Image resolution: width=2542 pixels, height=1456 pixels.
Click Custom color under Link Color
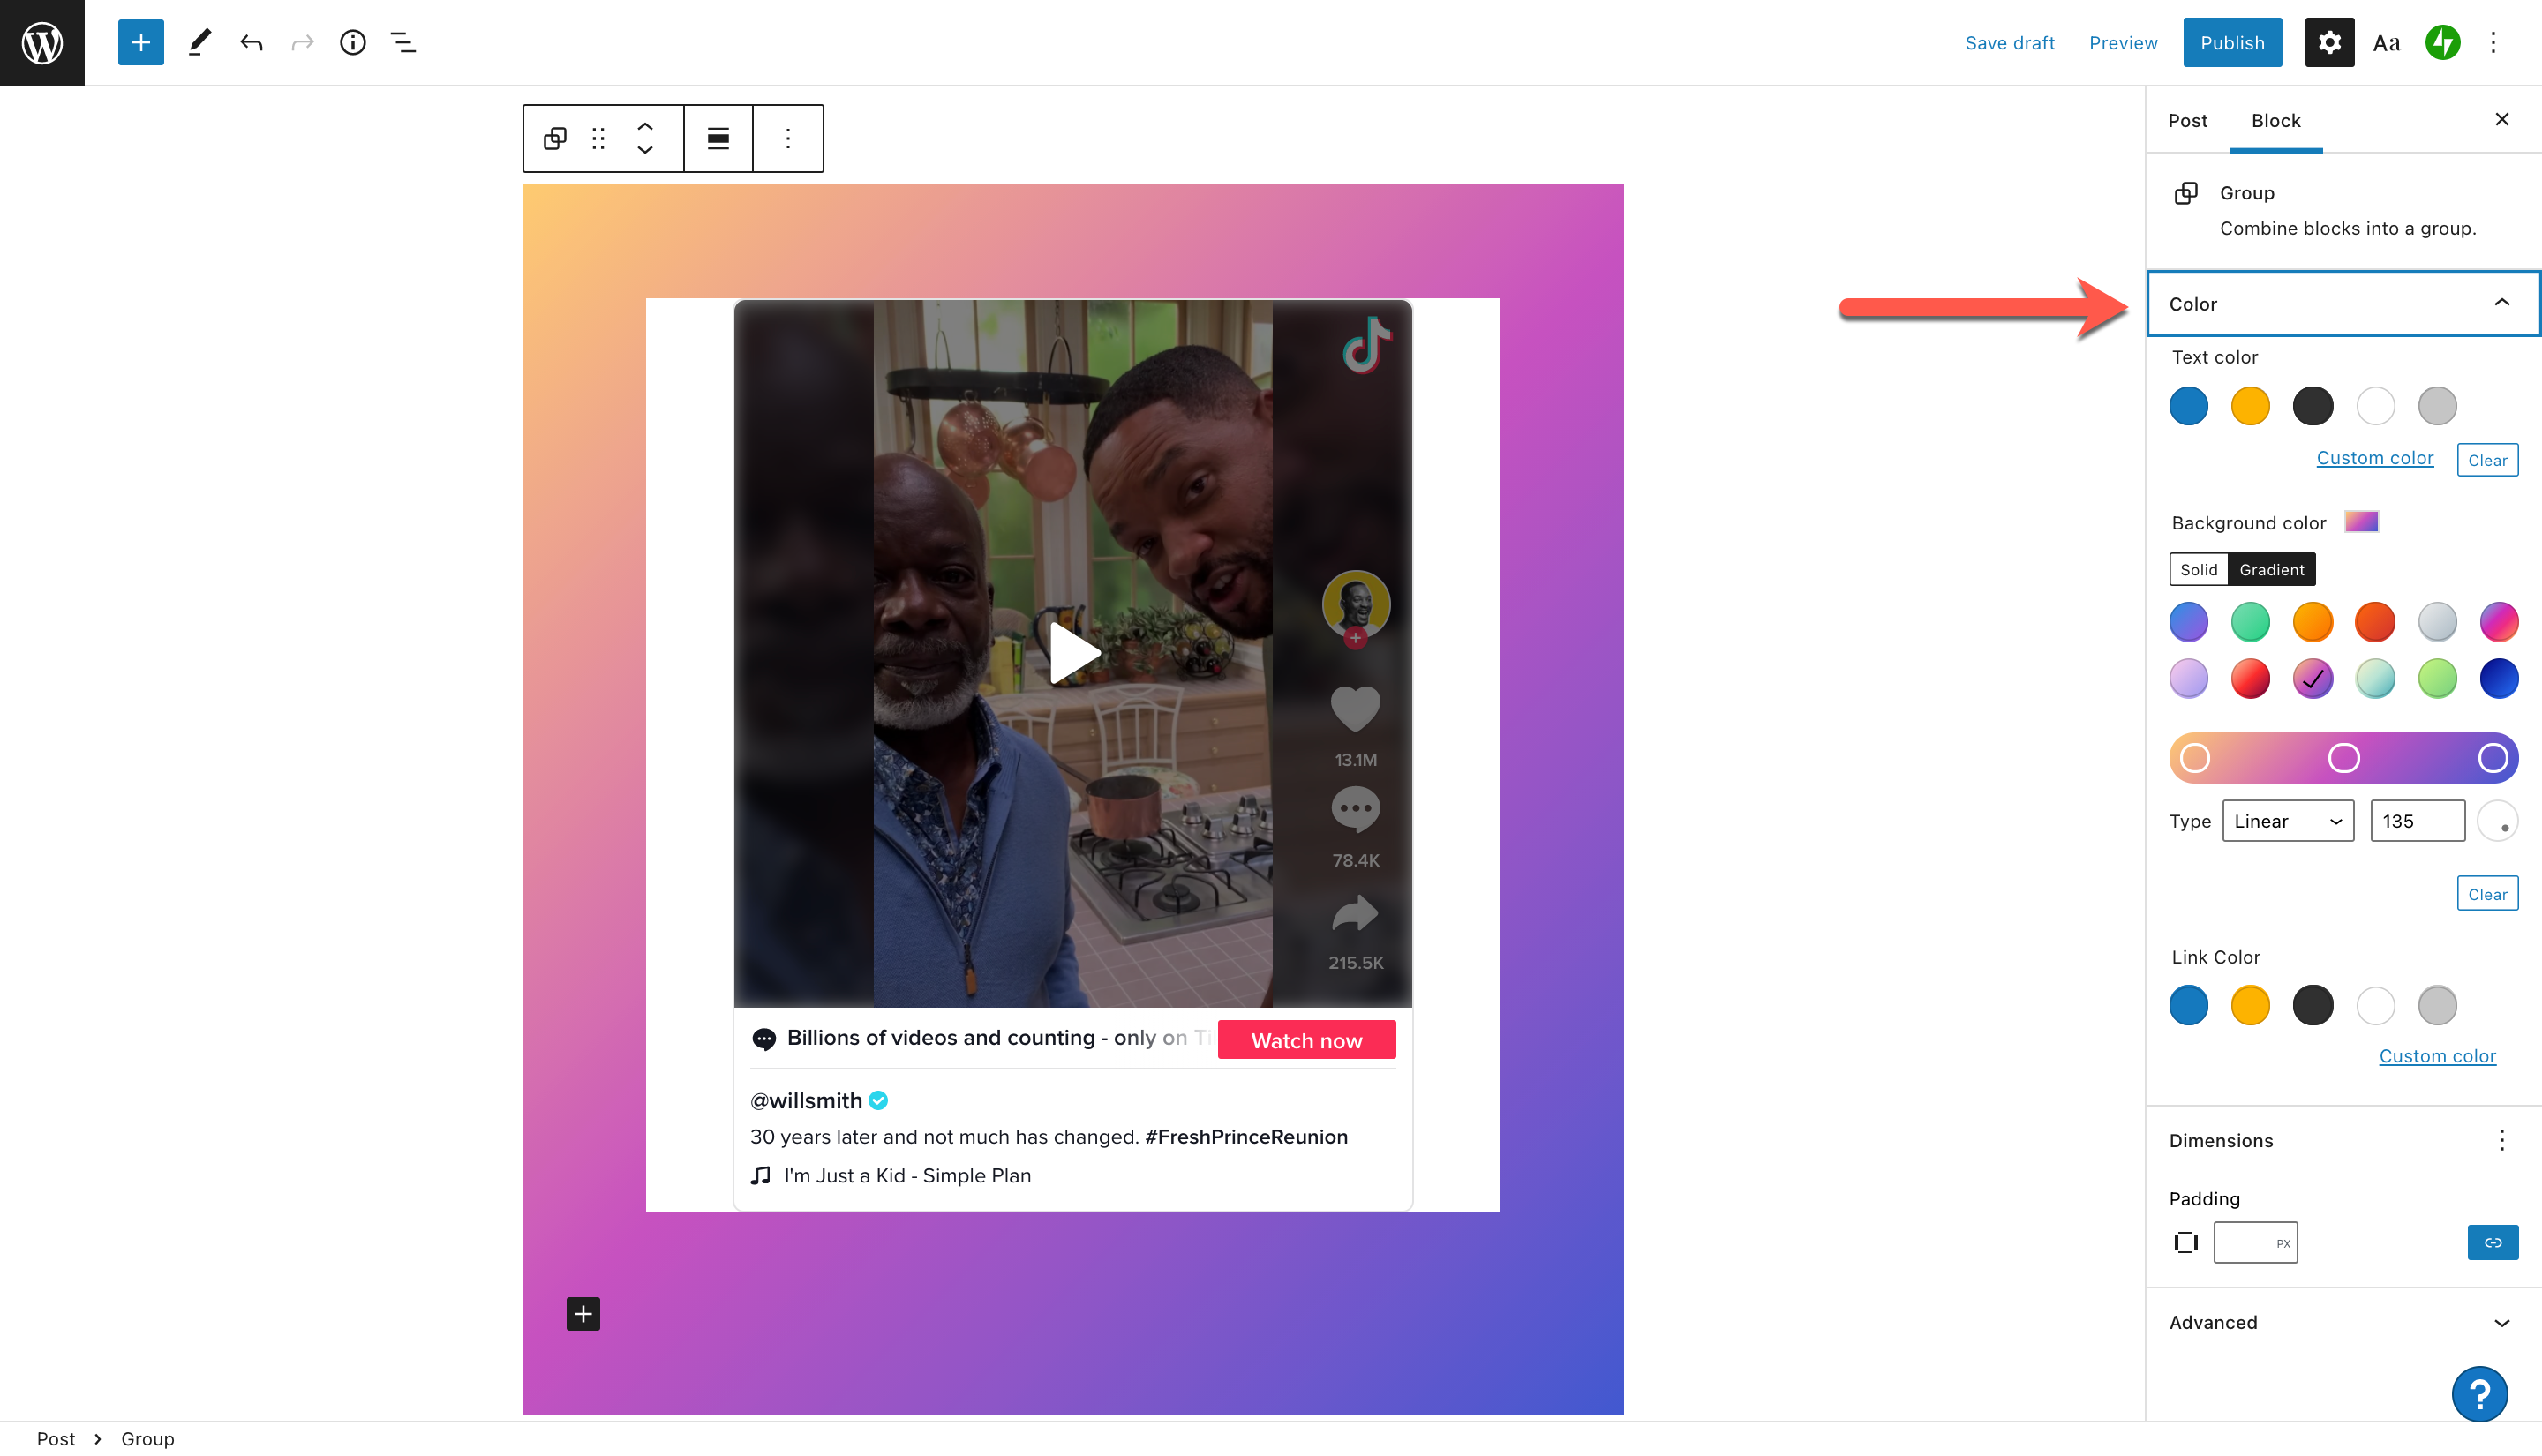[x=2437, y=1055]
